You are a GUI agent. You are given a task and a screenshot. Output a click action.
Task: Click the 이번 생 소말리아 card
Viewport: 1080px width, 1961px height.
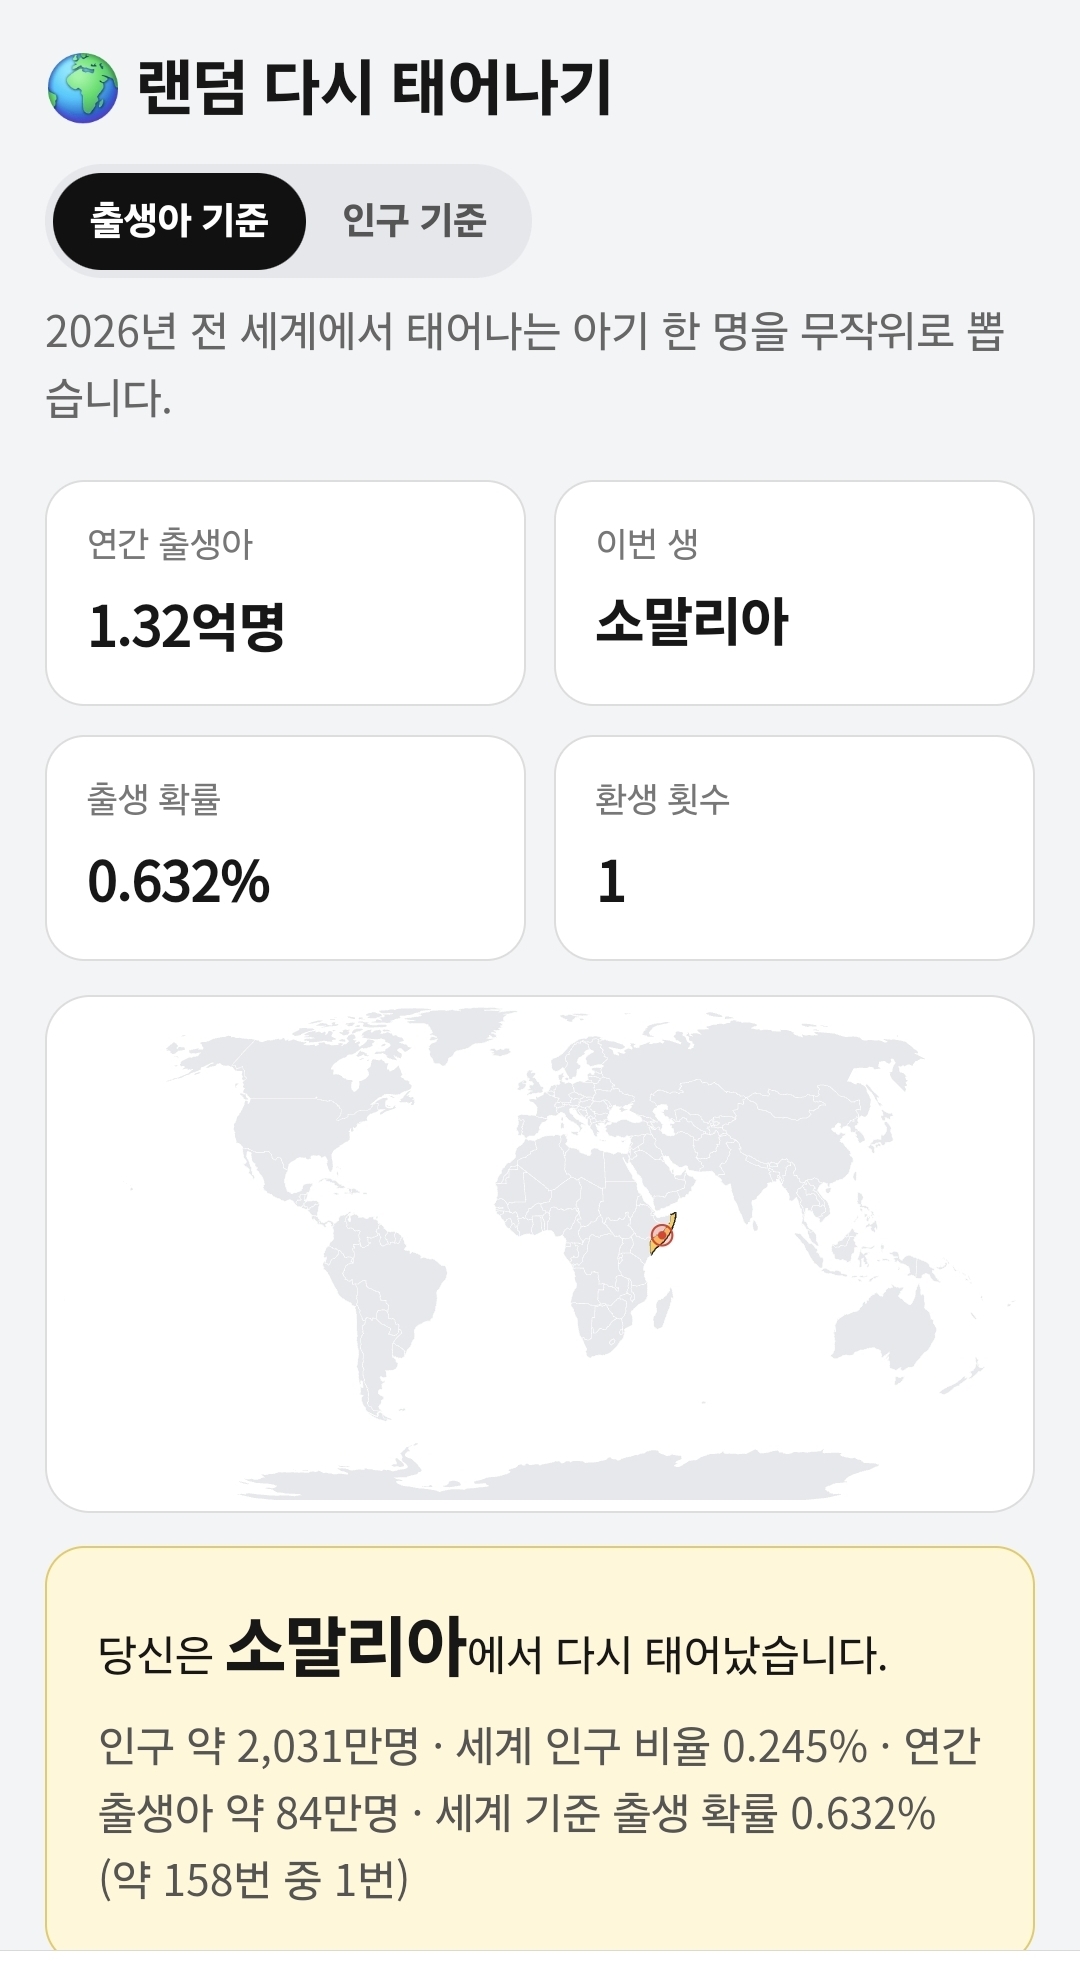point(794,593)
